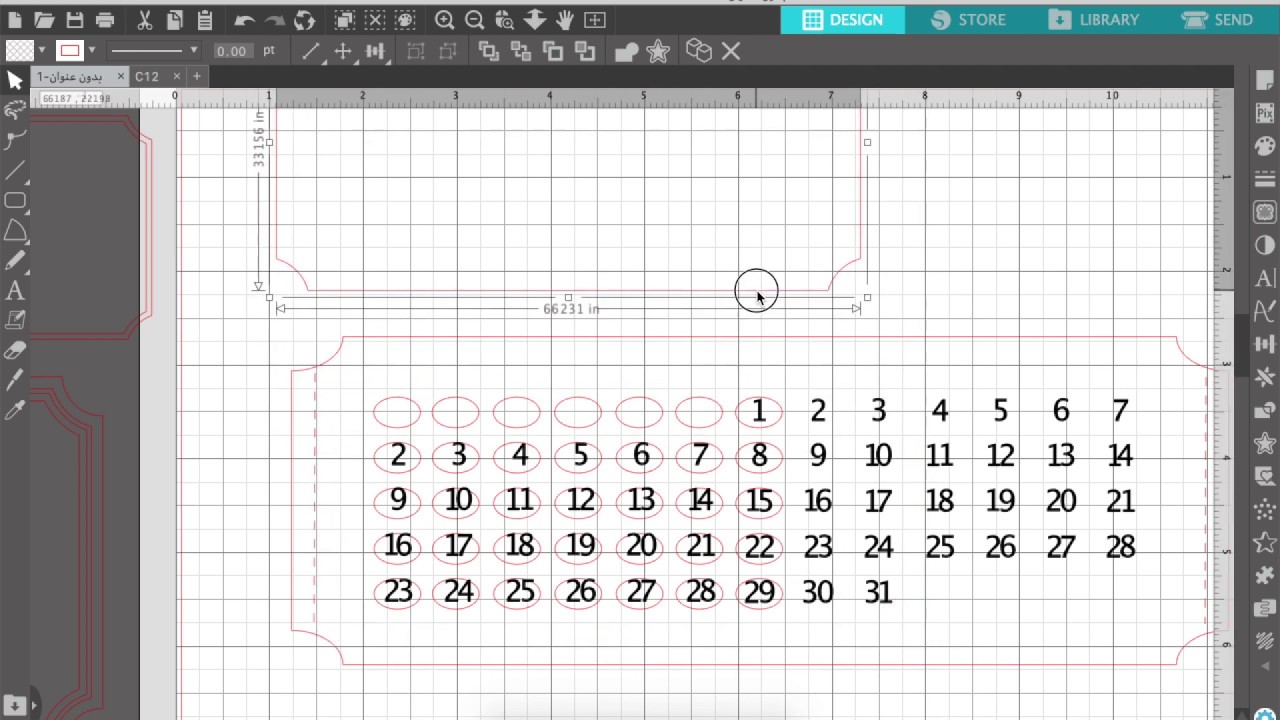This screenshot has height=720, width=1280.
Task: Open the Text Style panel
Action: [1264, 279]
